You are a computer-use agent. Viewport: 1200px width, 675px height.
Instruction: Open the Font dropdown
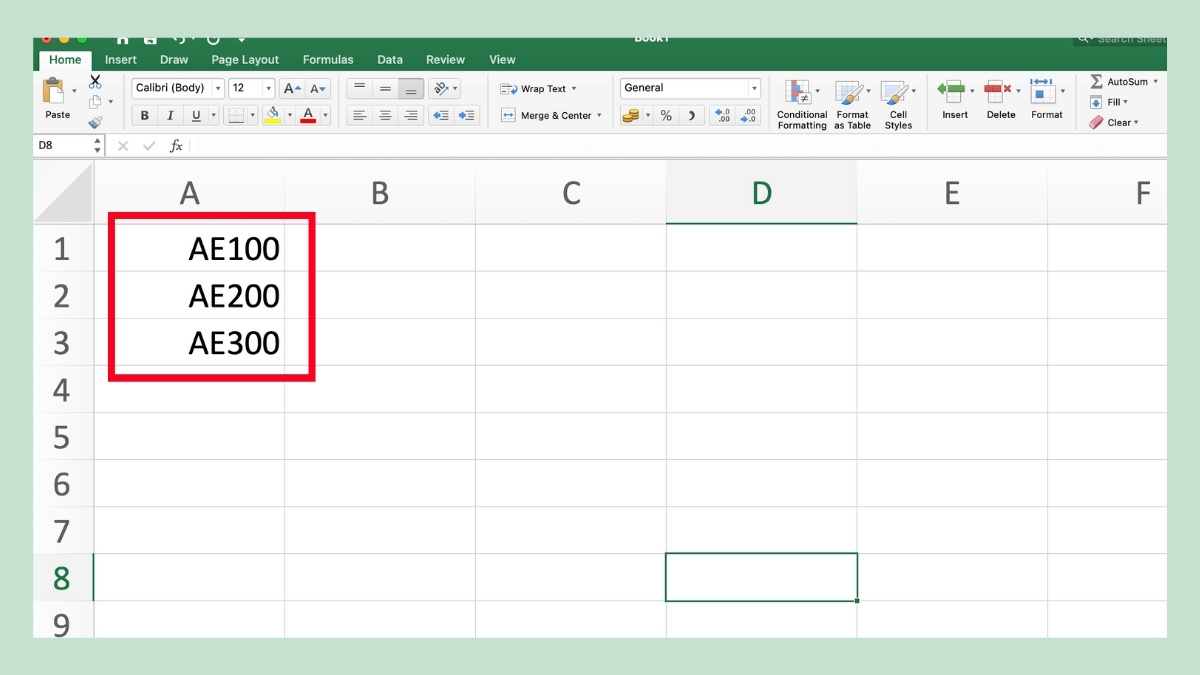pyautogui.click(x=178, y=88)
